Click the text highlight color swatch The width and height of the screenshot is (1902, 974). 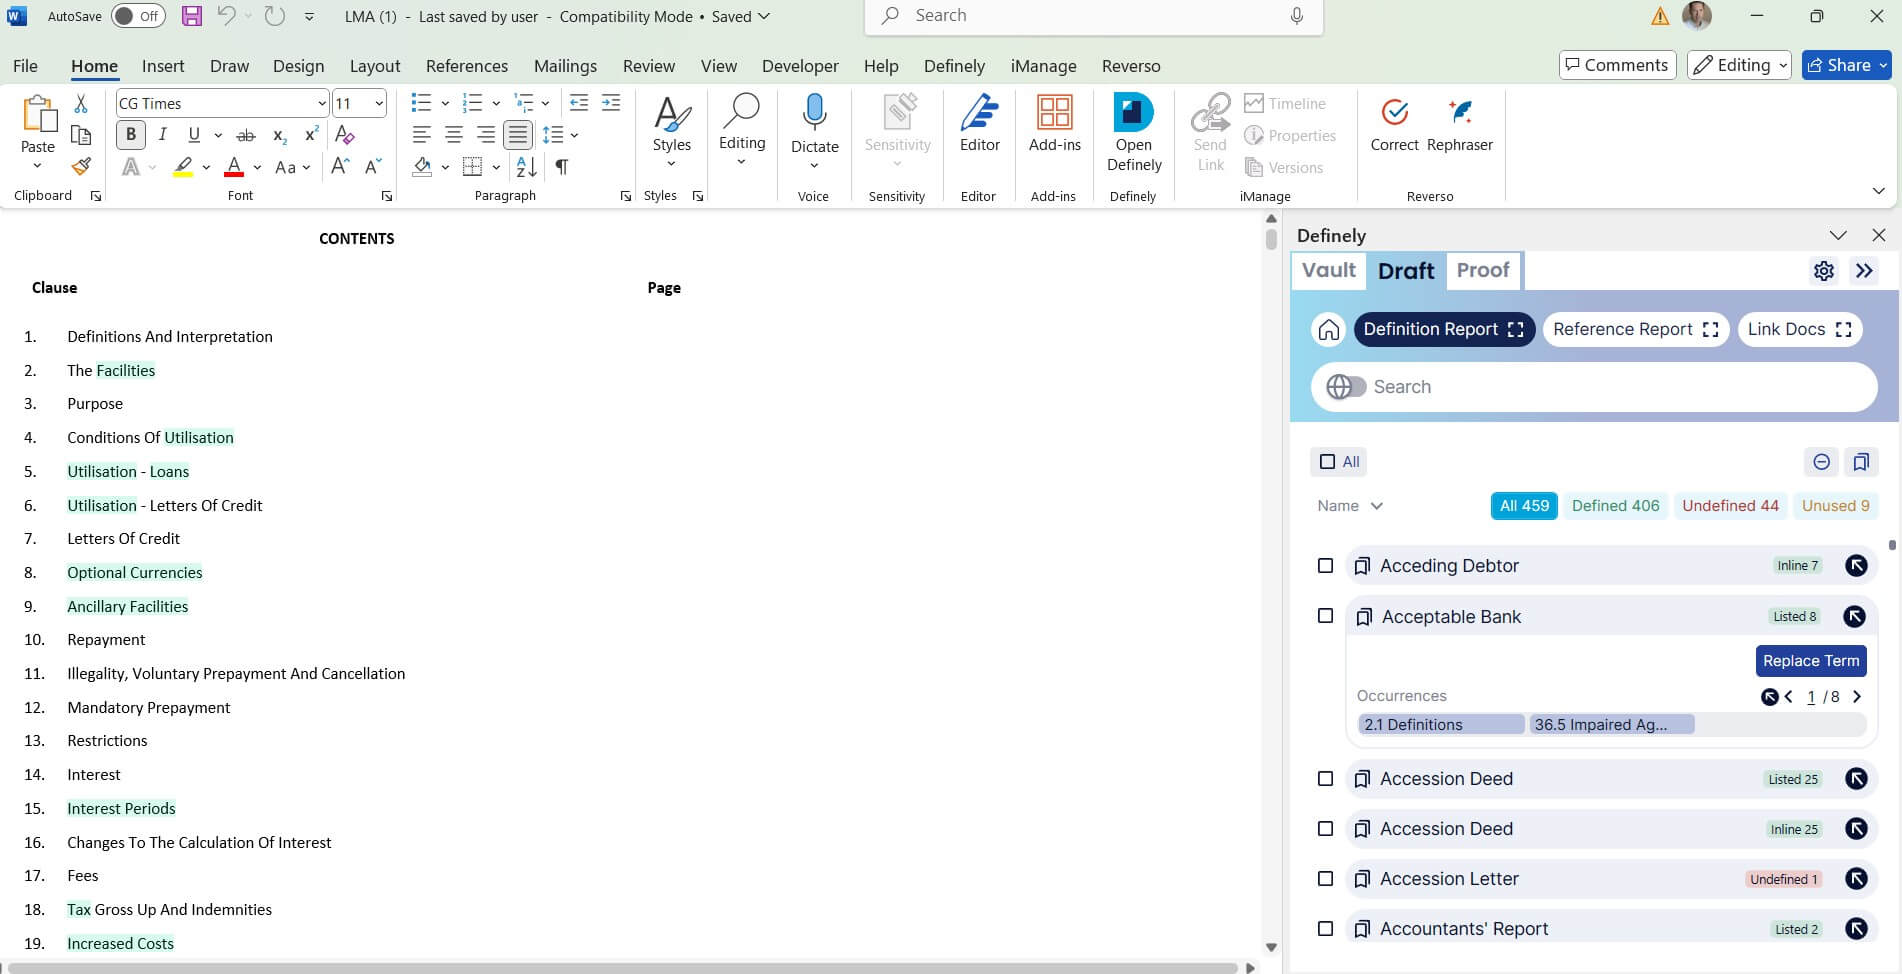[183, 167]
